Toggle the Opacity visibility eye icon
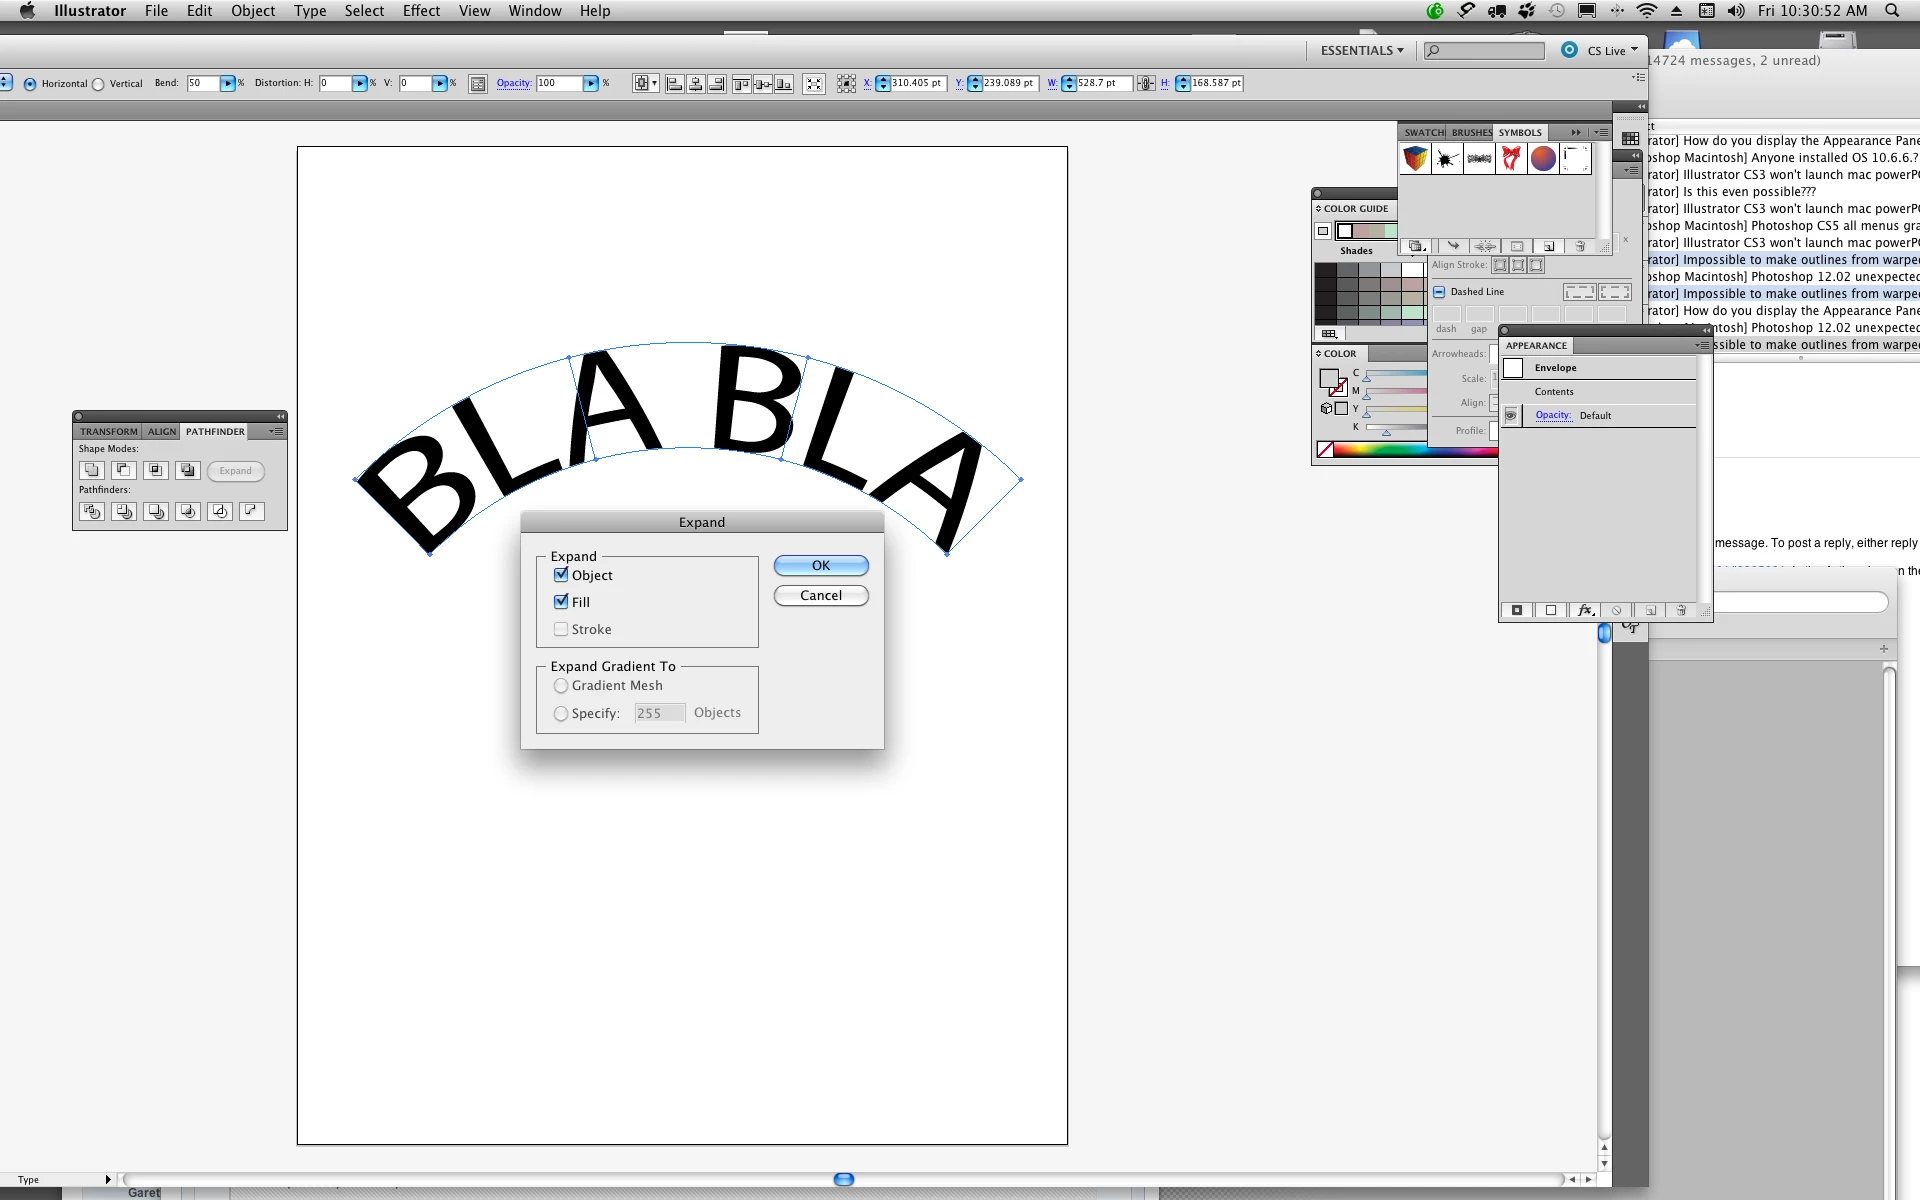The height and width of the screenshot is (1200, 1920). [1511, 415]
